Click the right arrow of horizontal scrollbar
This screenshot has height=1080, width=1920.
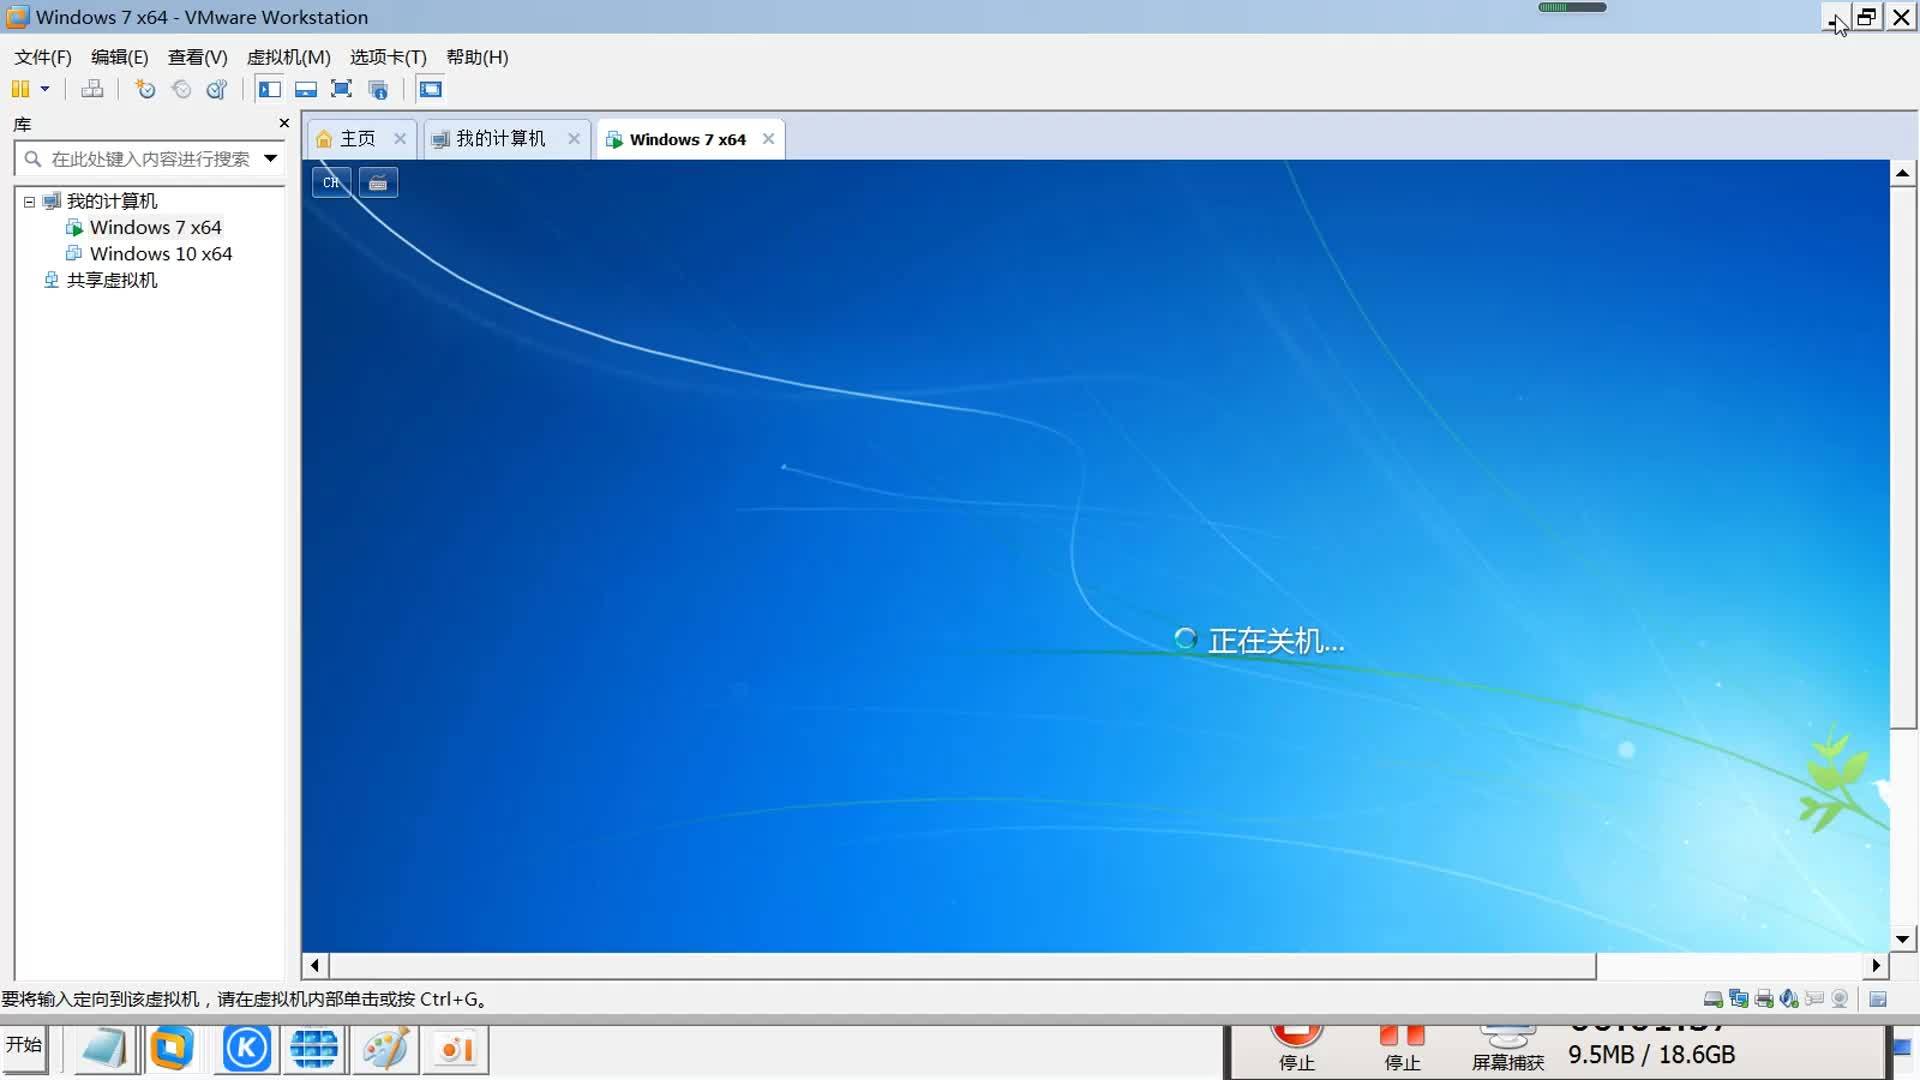click(1876, 965)
